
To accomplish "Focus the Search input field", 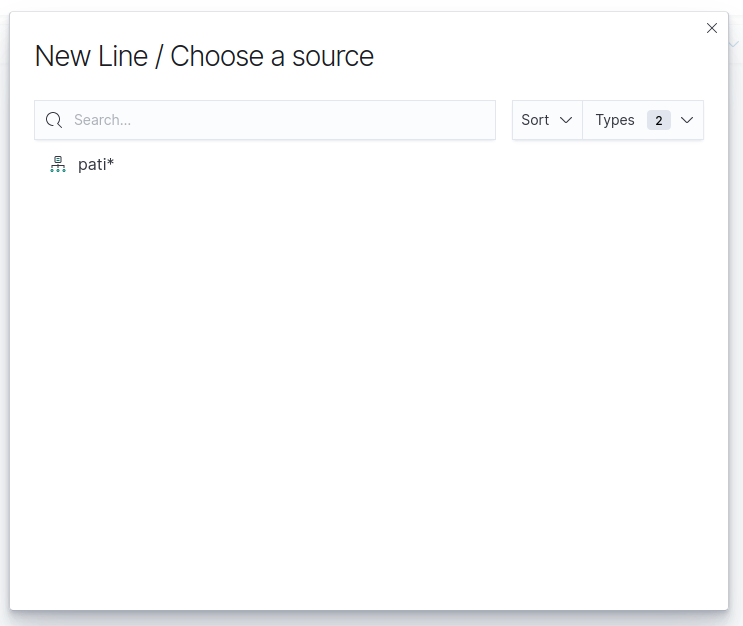I will point(265,120).
